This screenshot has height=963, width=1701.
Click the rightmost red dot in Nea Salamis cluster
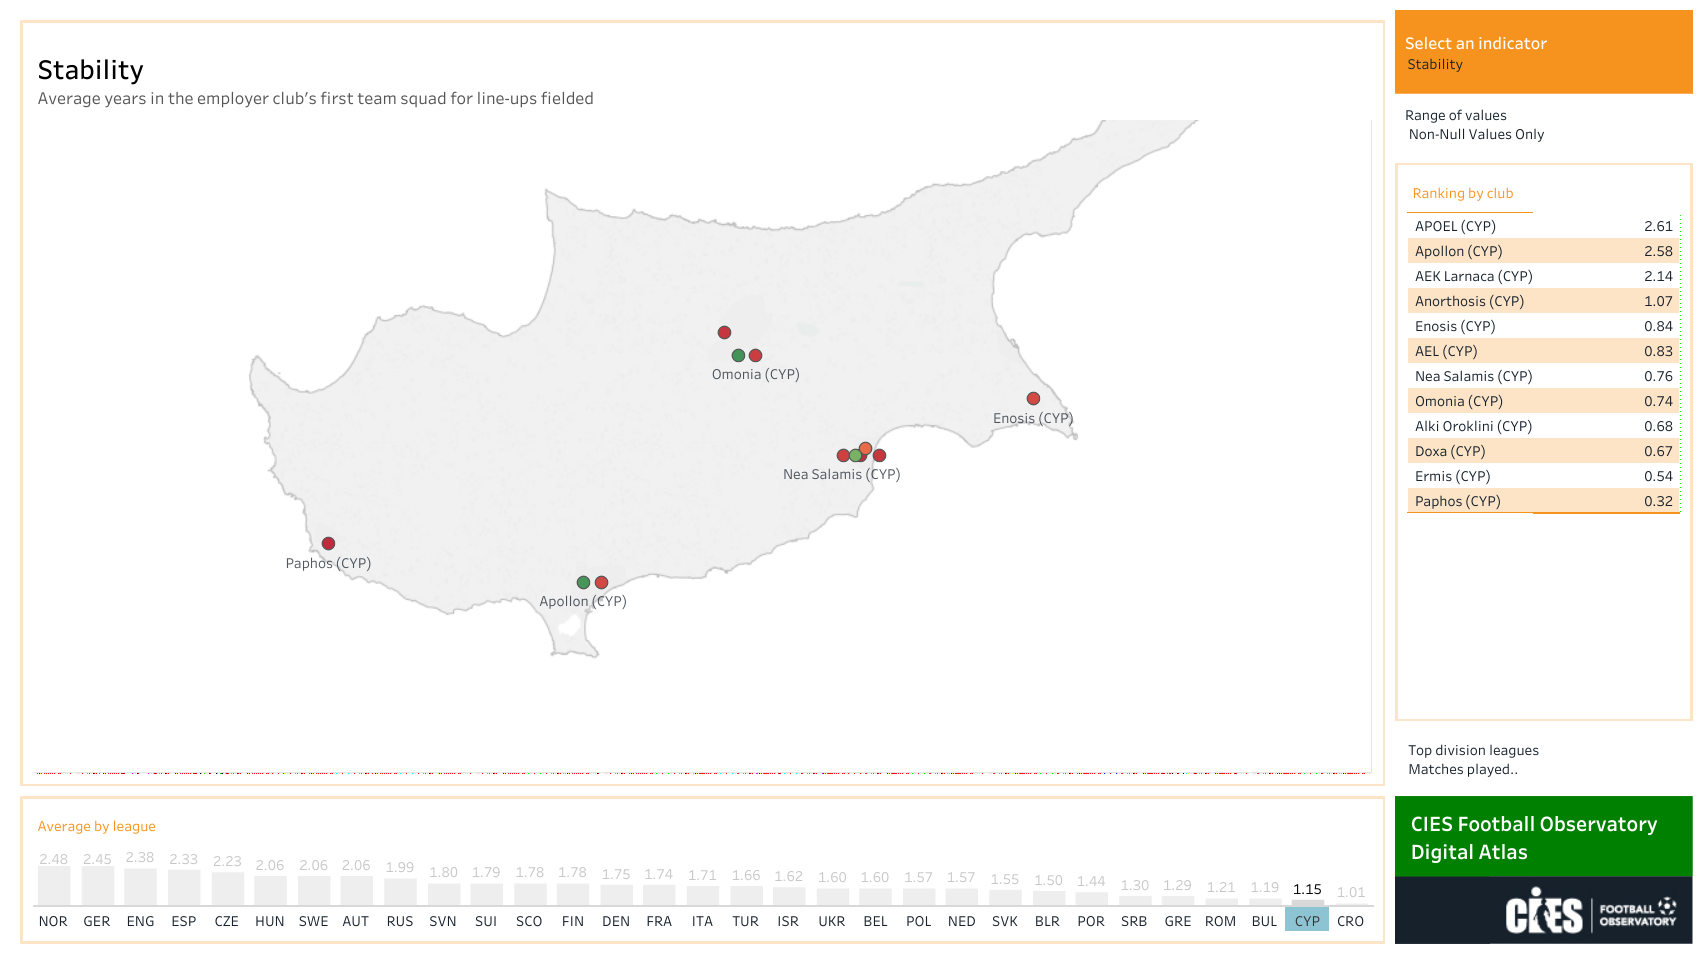click(x=879, y=455)
